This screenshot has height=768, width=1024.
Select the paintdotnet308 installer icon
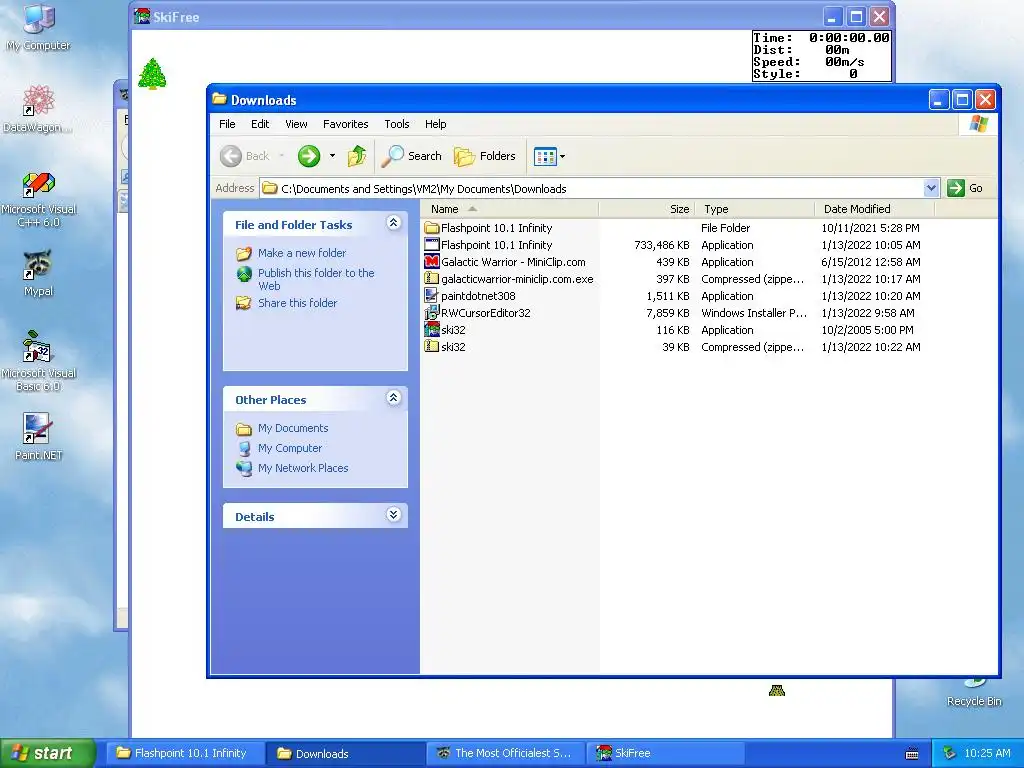click(432, 296)
